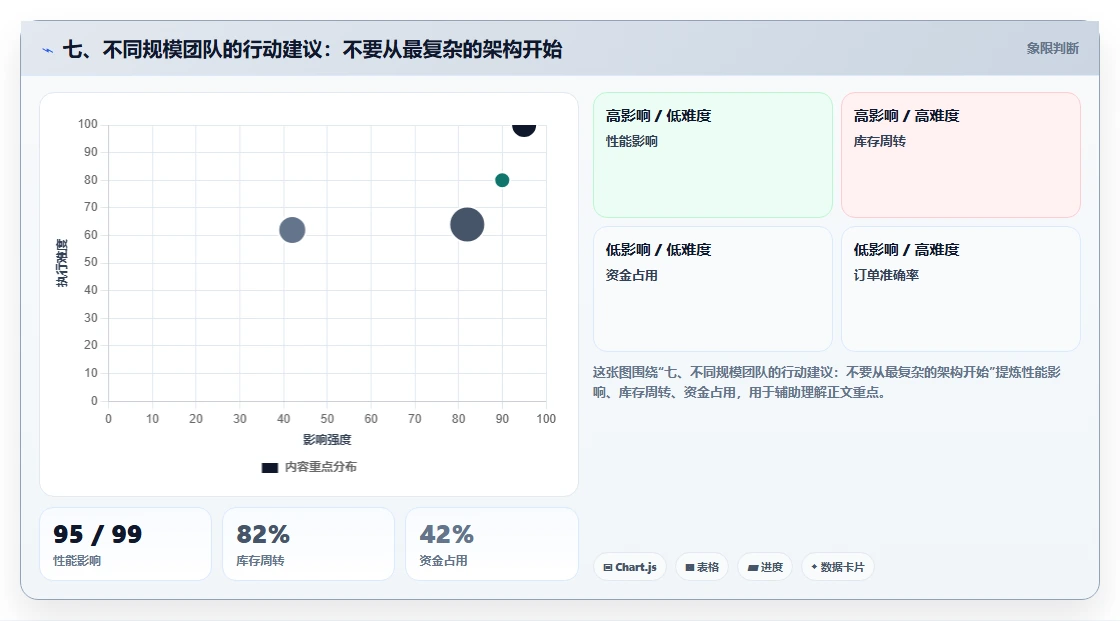Click the Chart.js tag chip
The image size is (1120, 621).
pyautogui.click(x=630, y=567)
